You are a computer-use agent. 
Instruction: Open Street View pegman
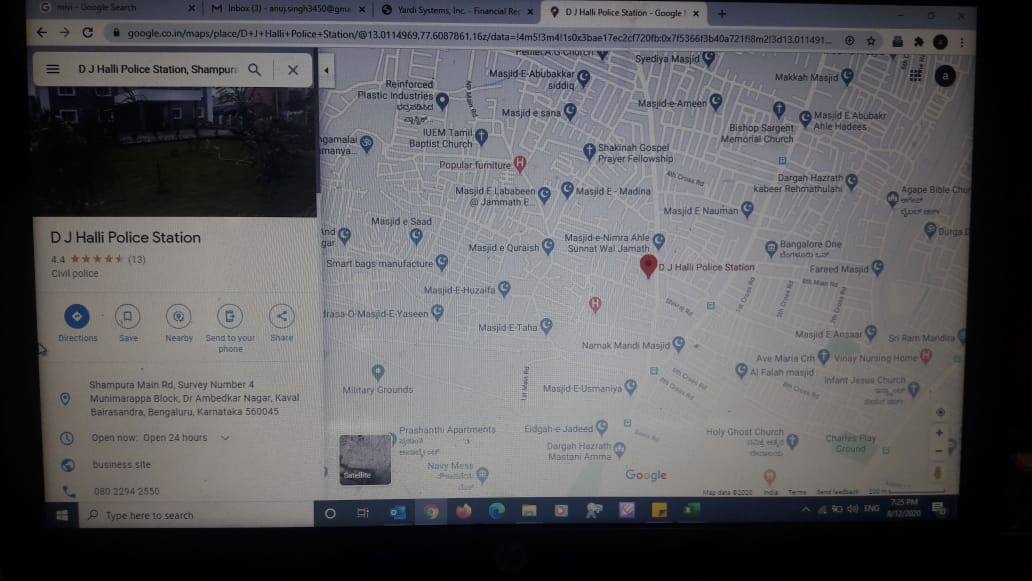[938, 472]
